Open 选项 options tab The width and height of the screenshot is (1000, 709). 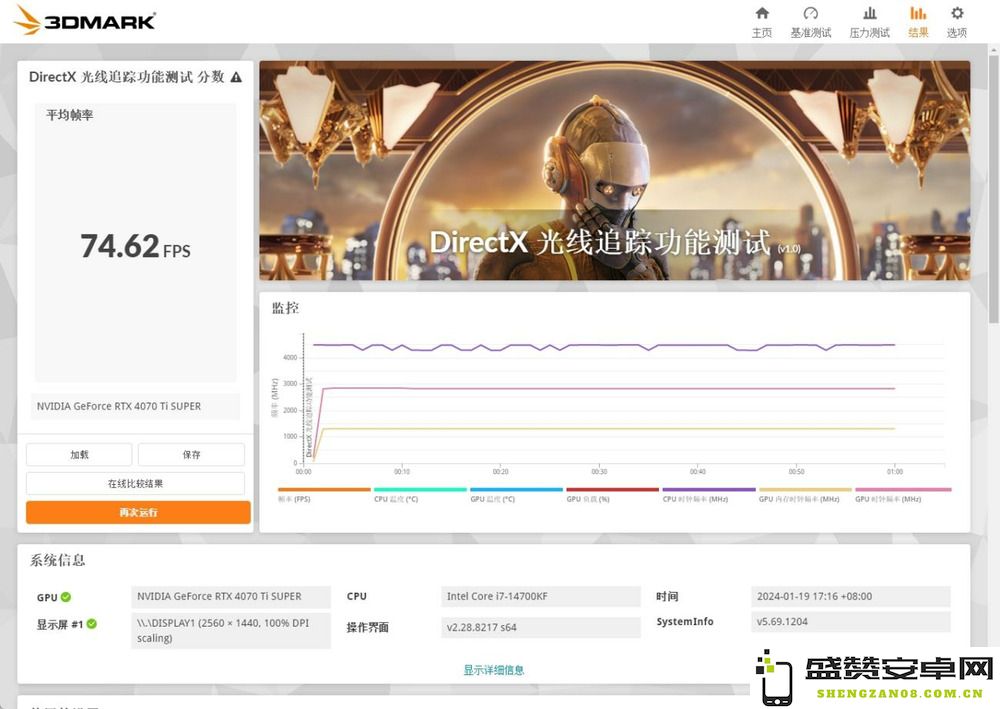point(957,22)
